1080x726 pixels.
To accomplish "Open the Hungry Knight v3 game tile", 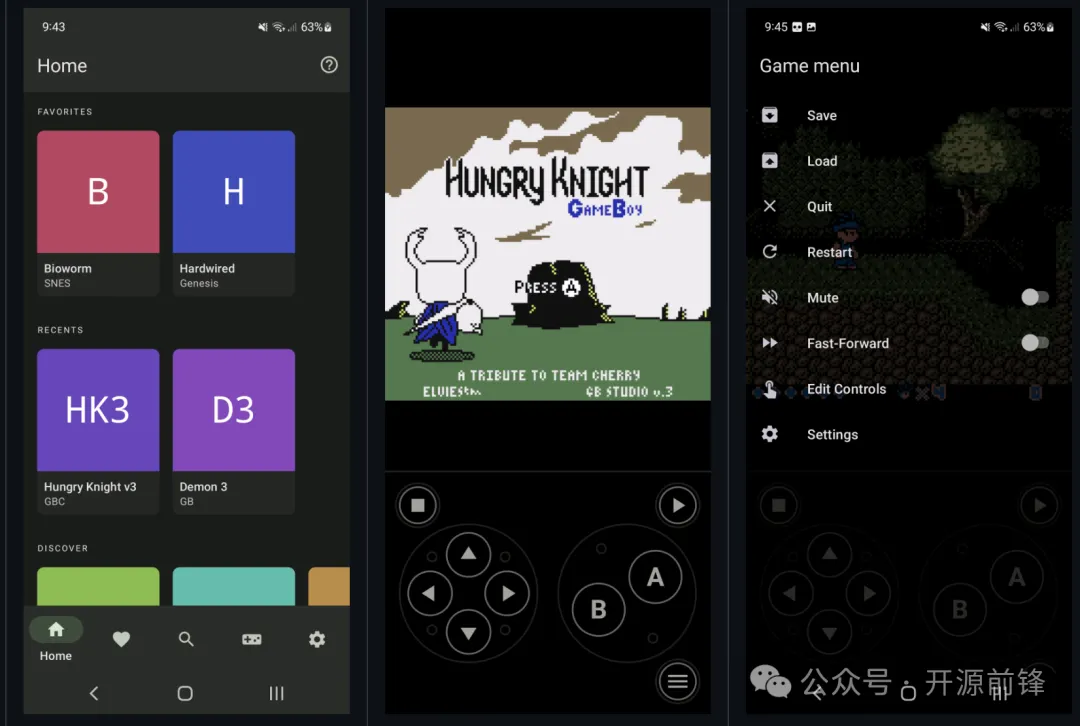I will pos(98,428).
